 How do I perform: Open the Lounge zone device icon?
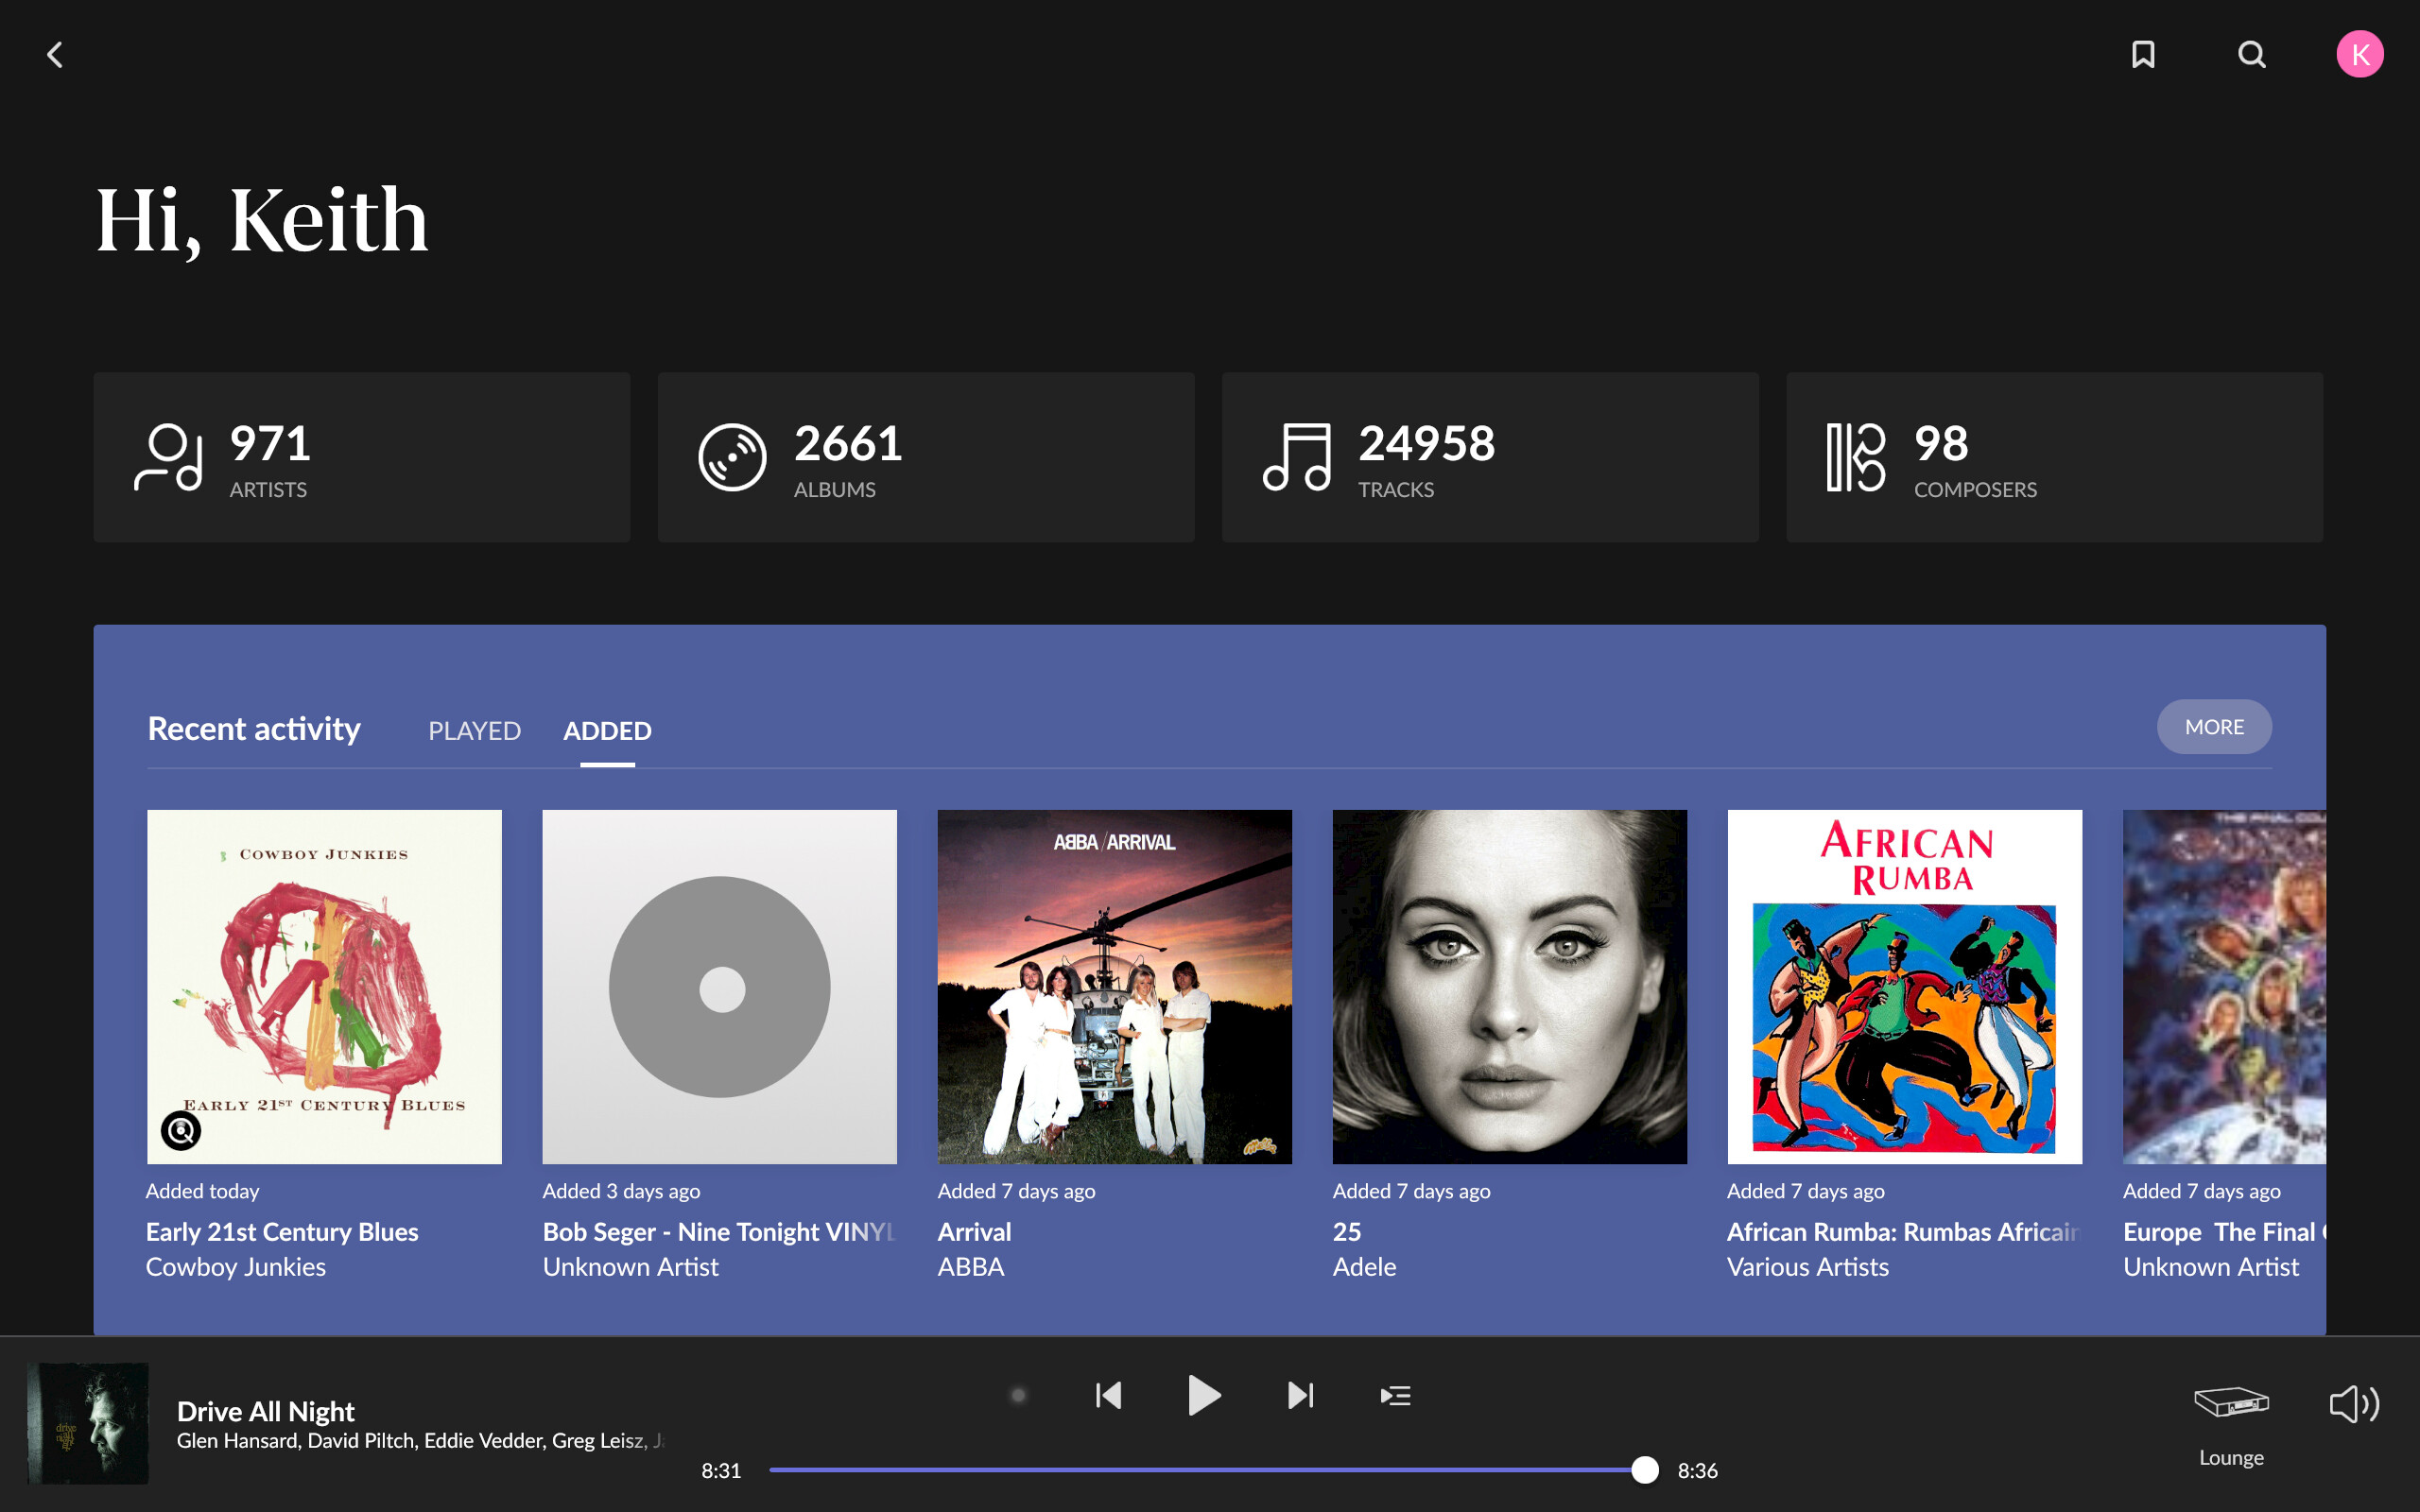pos(2231,1402)
